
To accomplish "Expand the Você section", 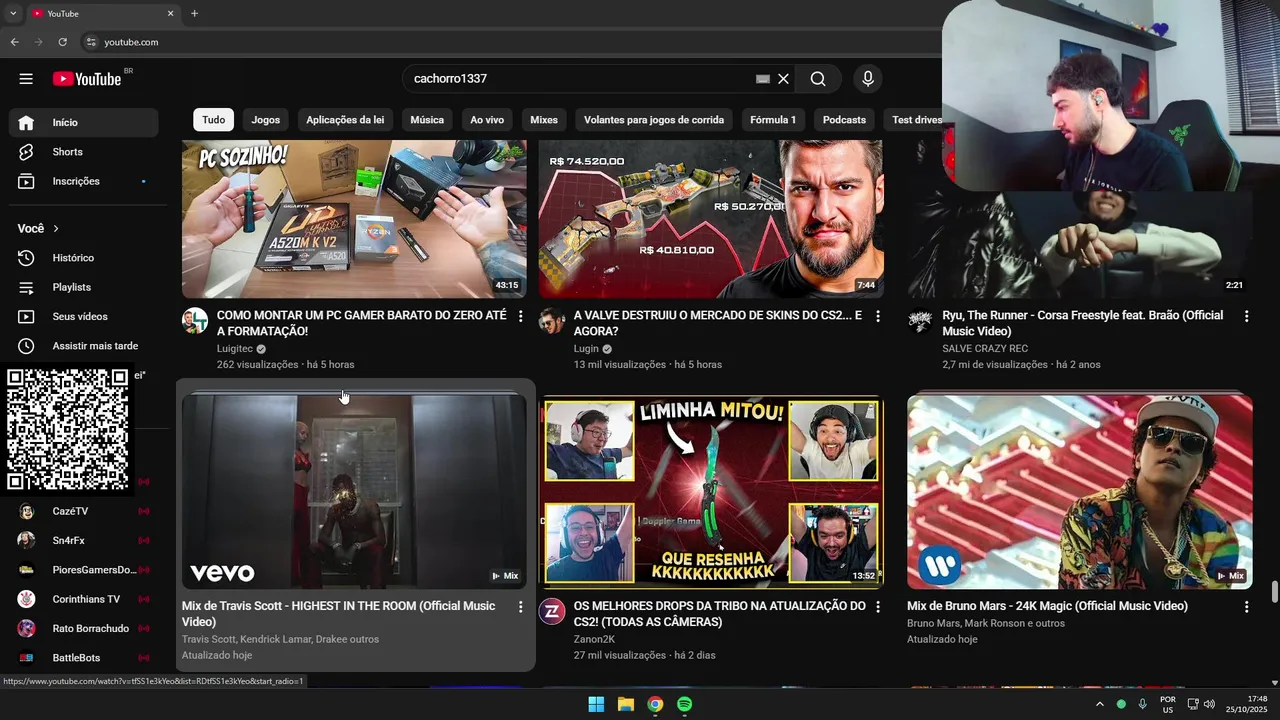I will click(x=38, y=228).
